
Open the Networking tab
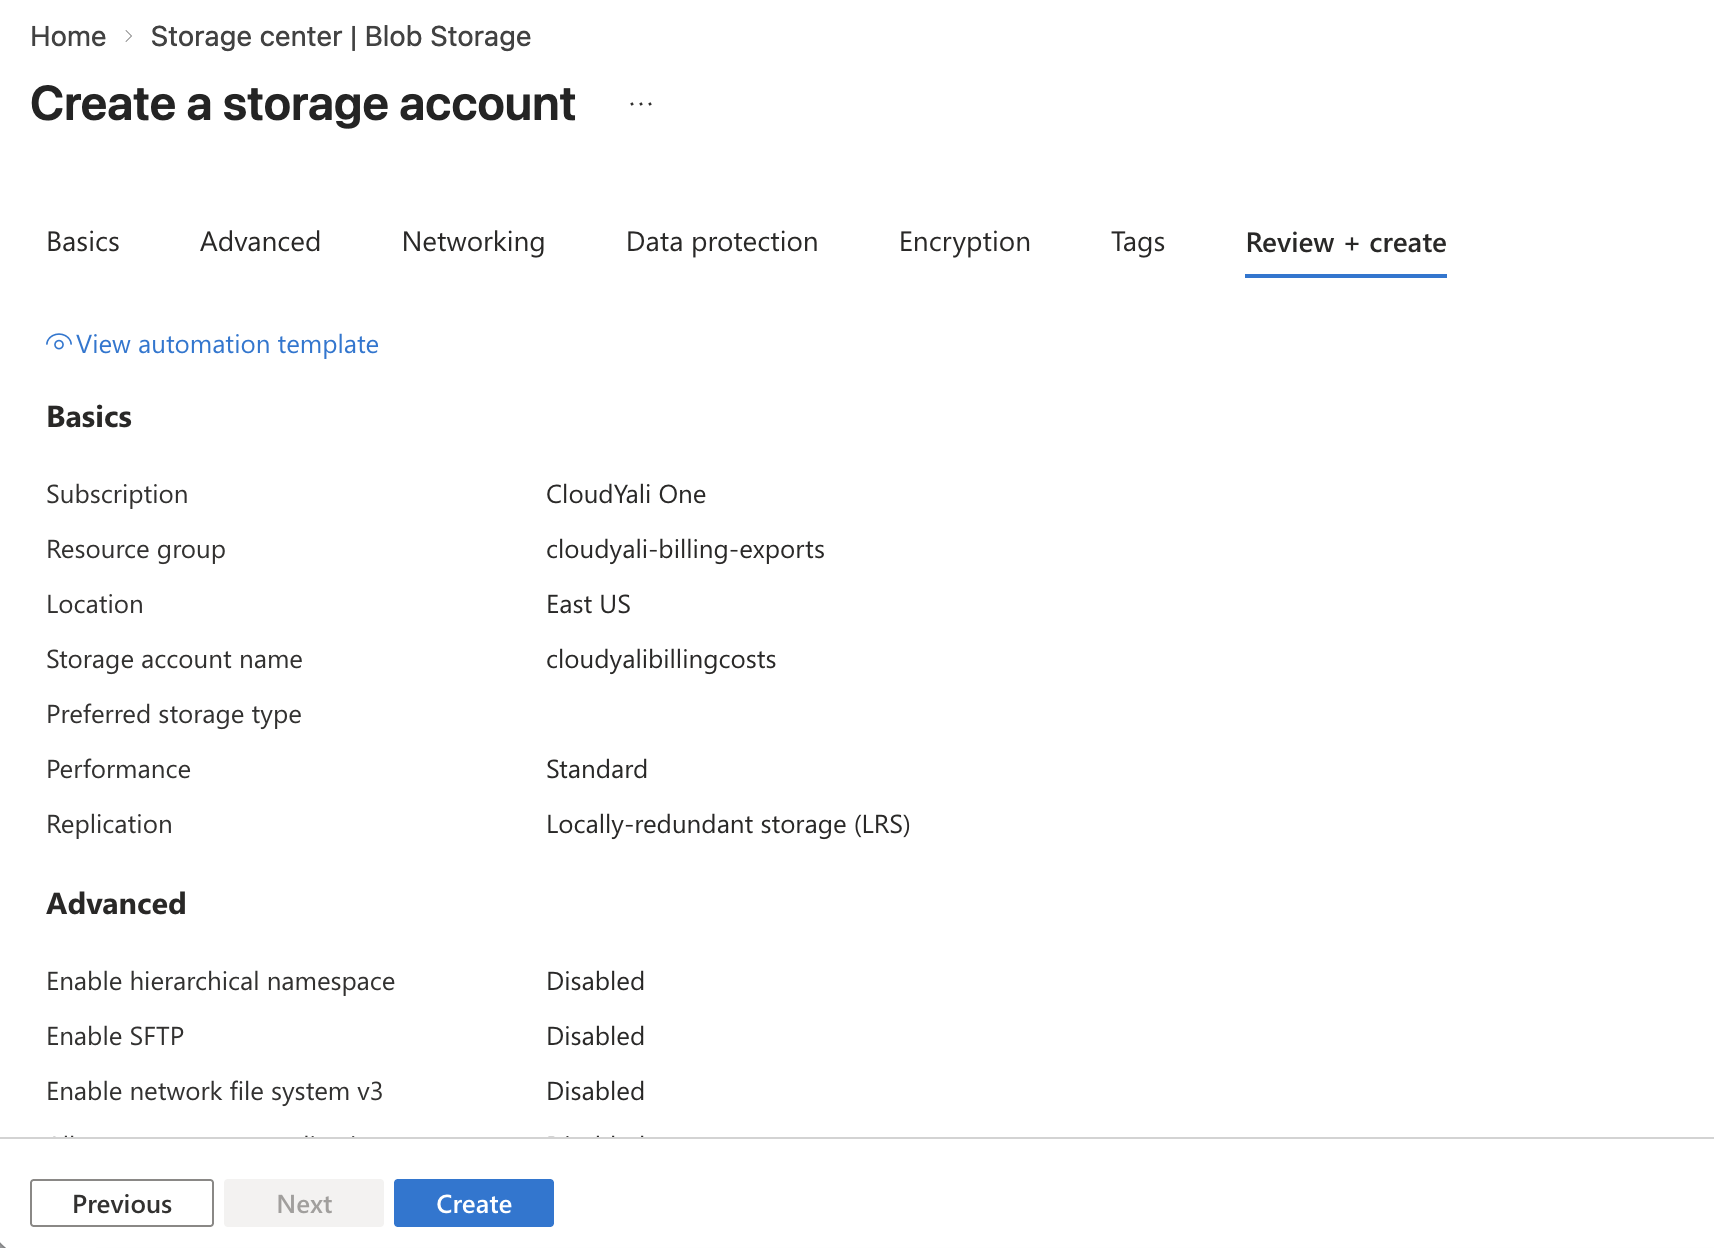473,241
